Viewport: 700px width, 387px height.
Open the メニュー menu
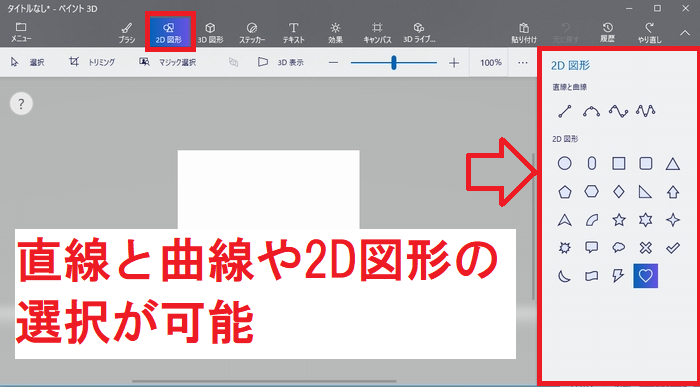(21, 33)
